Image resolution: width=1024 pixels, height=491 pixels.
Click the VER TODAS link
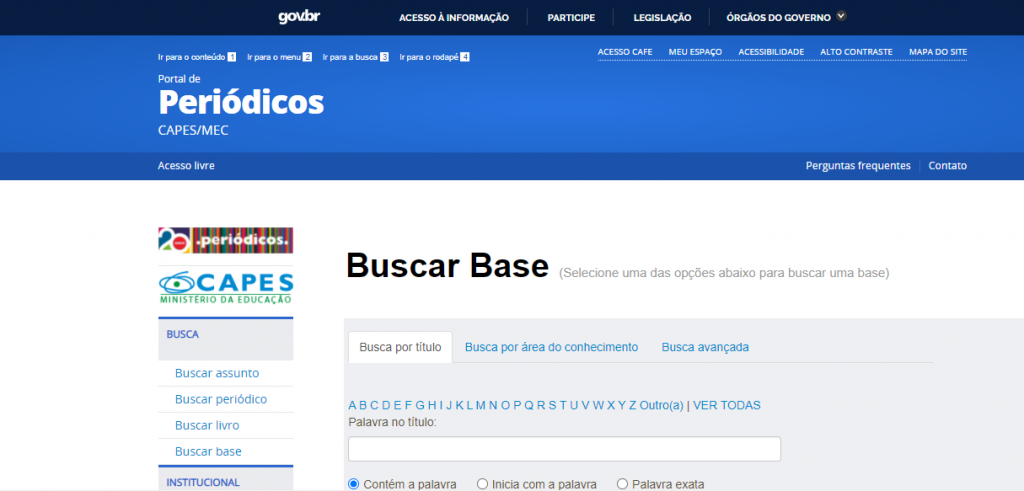tap(727, 405)
